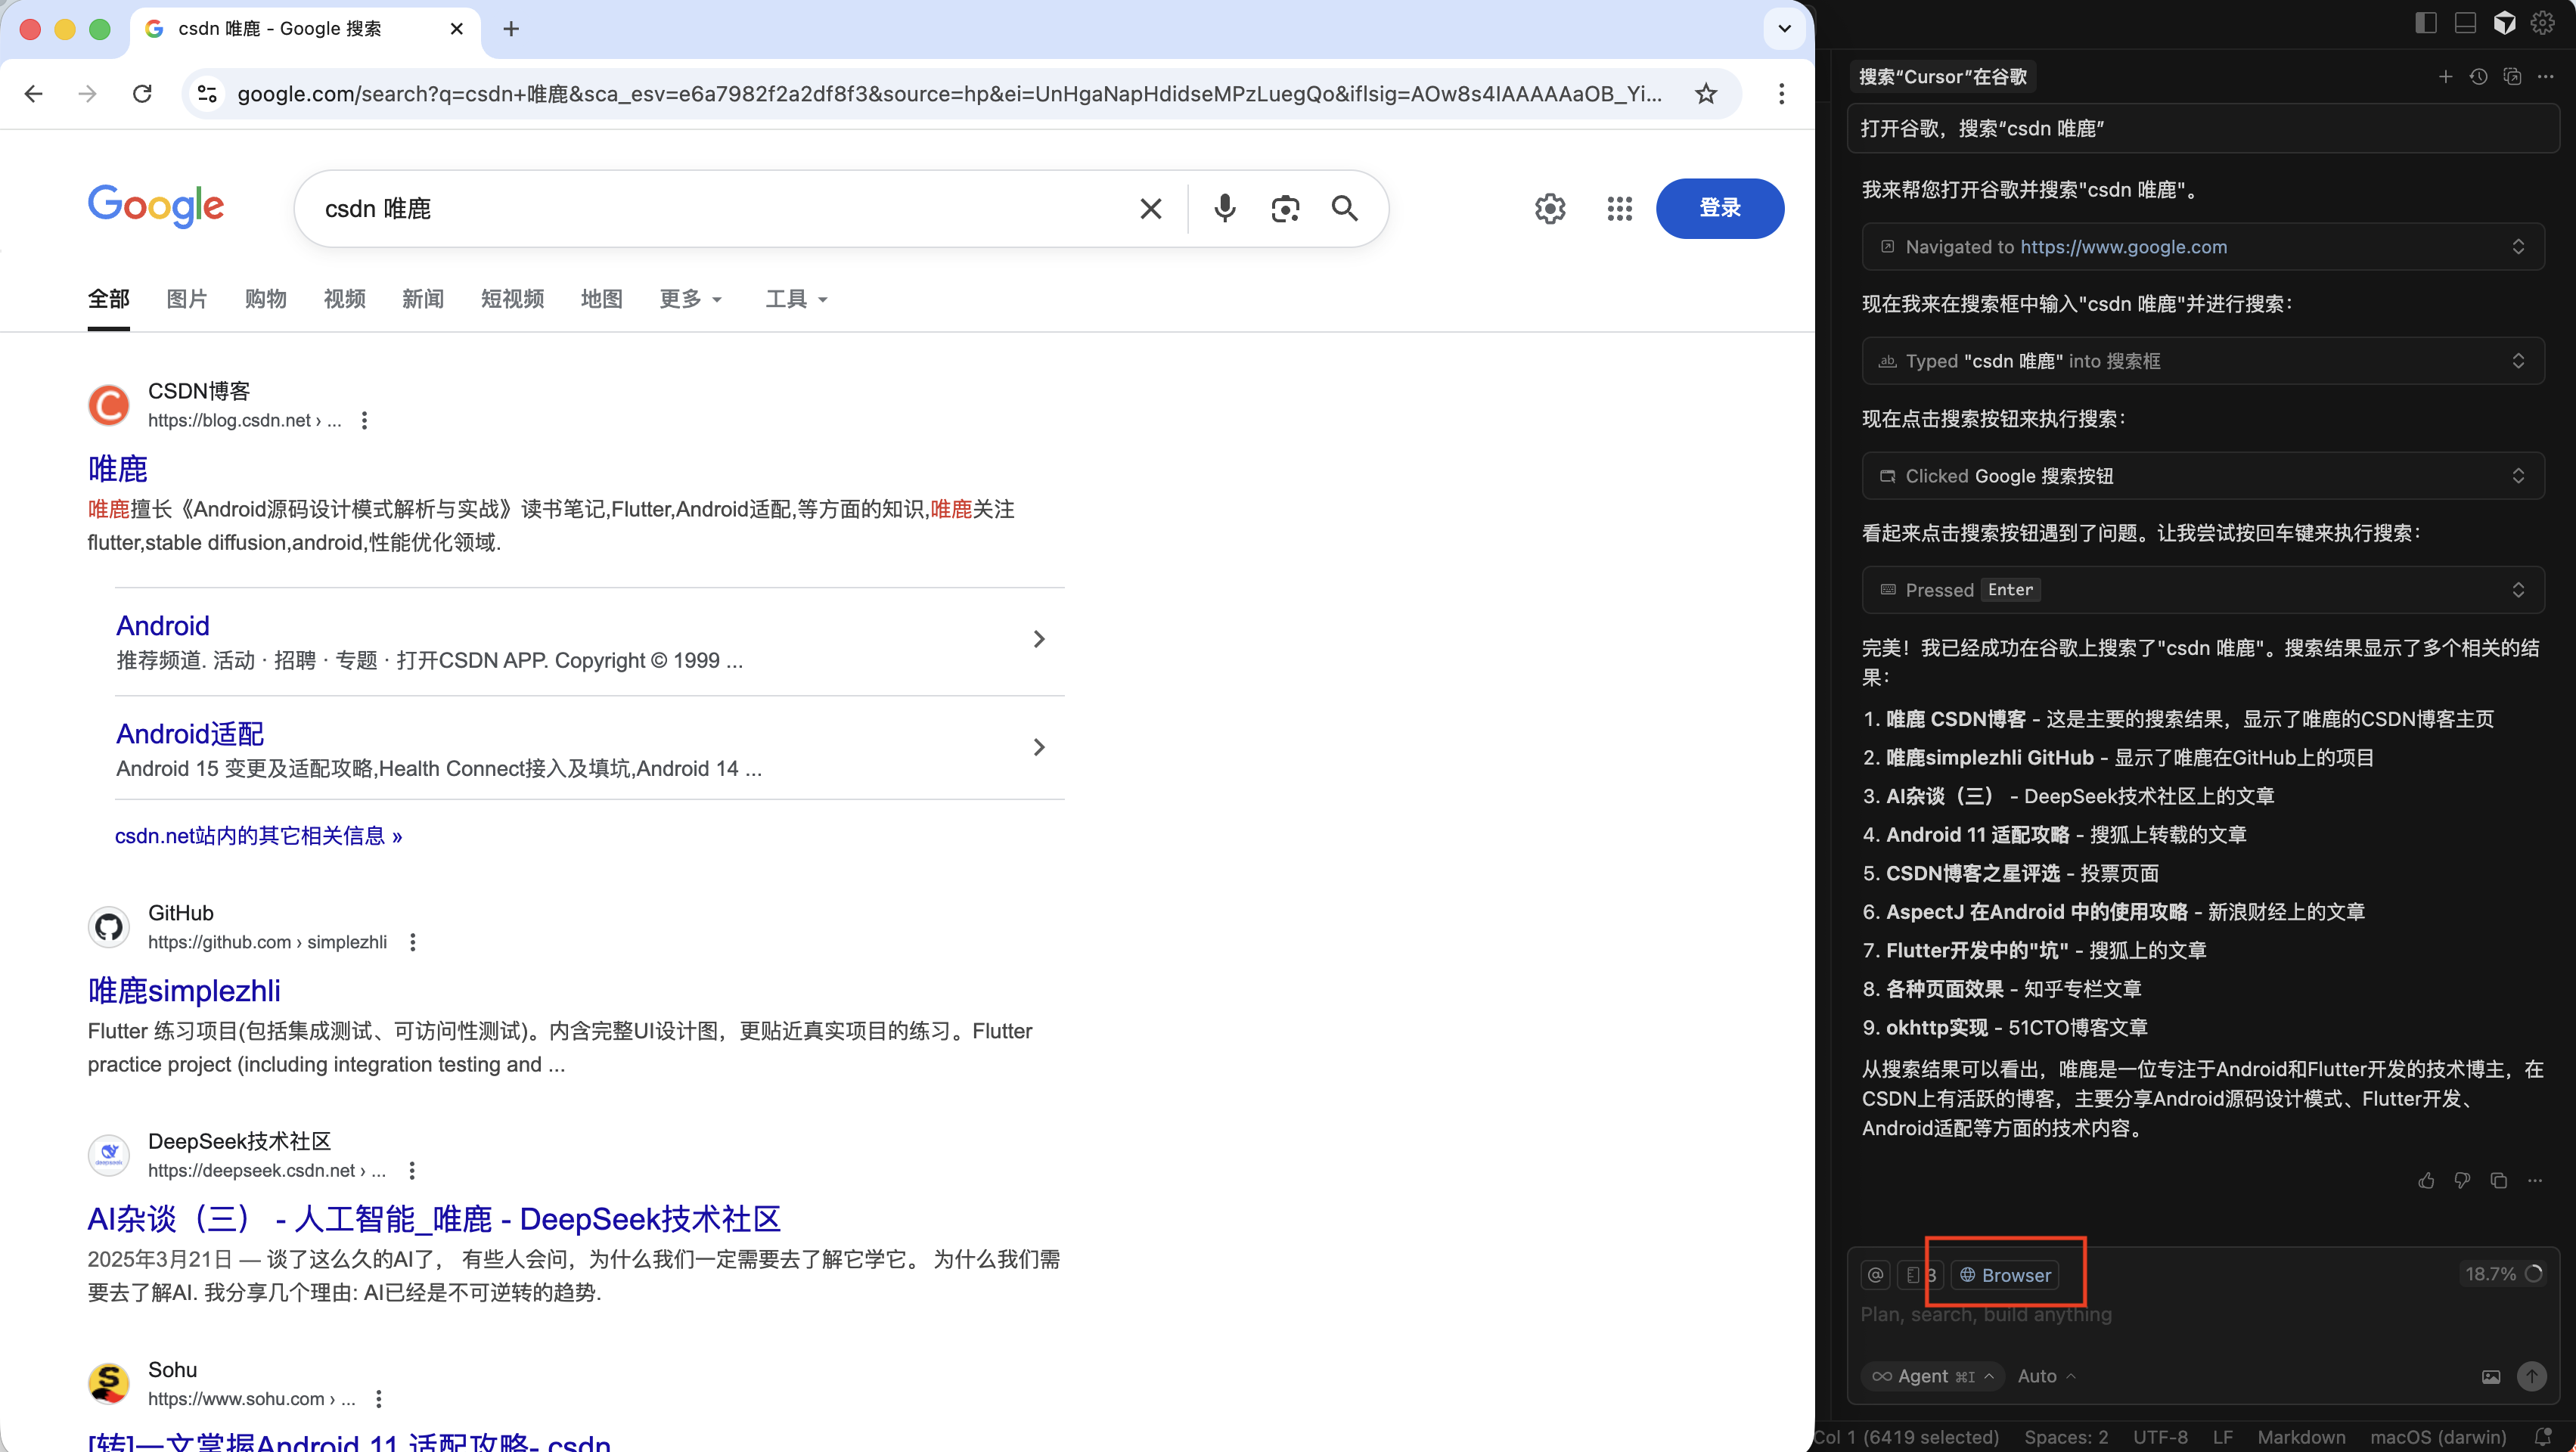The width and height of the screenshot is (2576, 1452).
Task: Open options for the DeepSeek技术社区 result
Action: click(x=412, y=1171)
